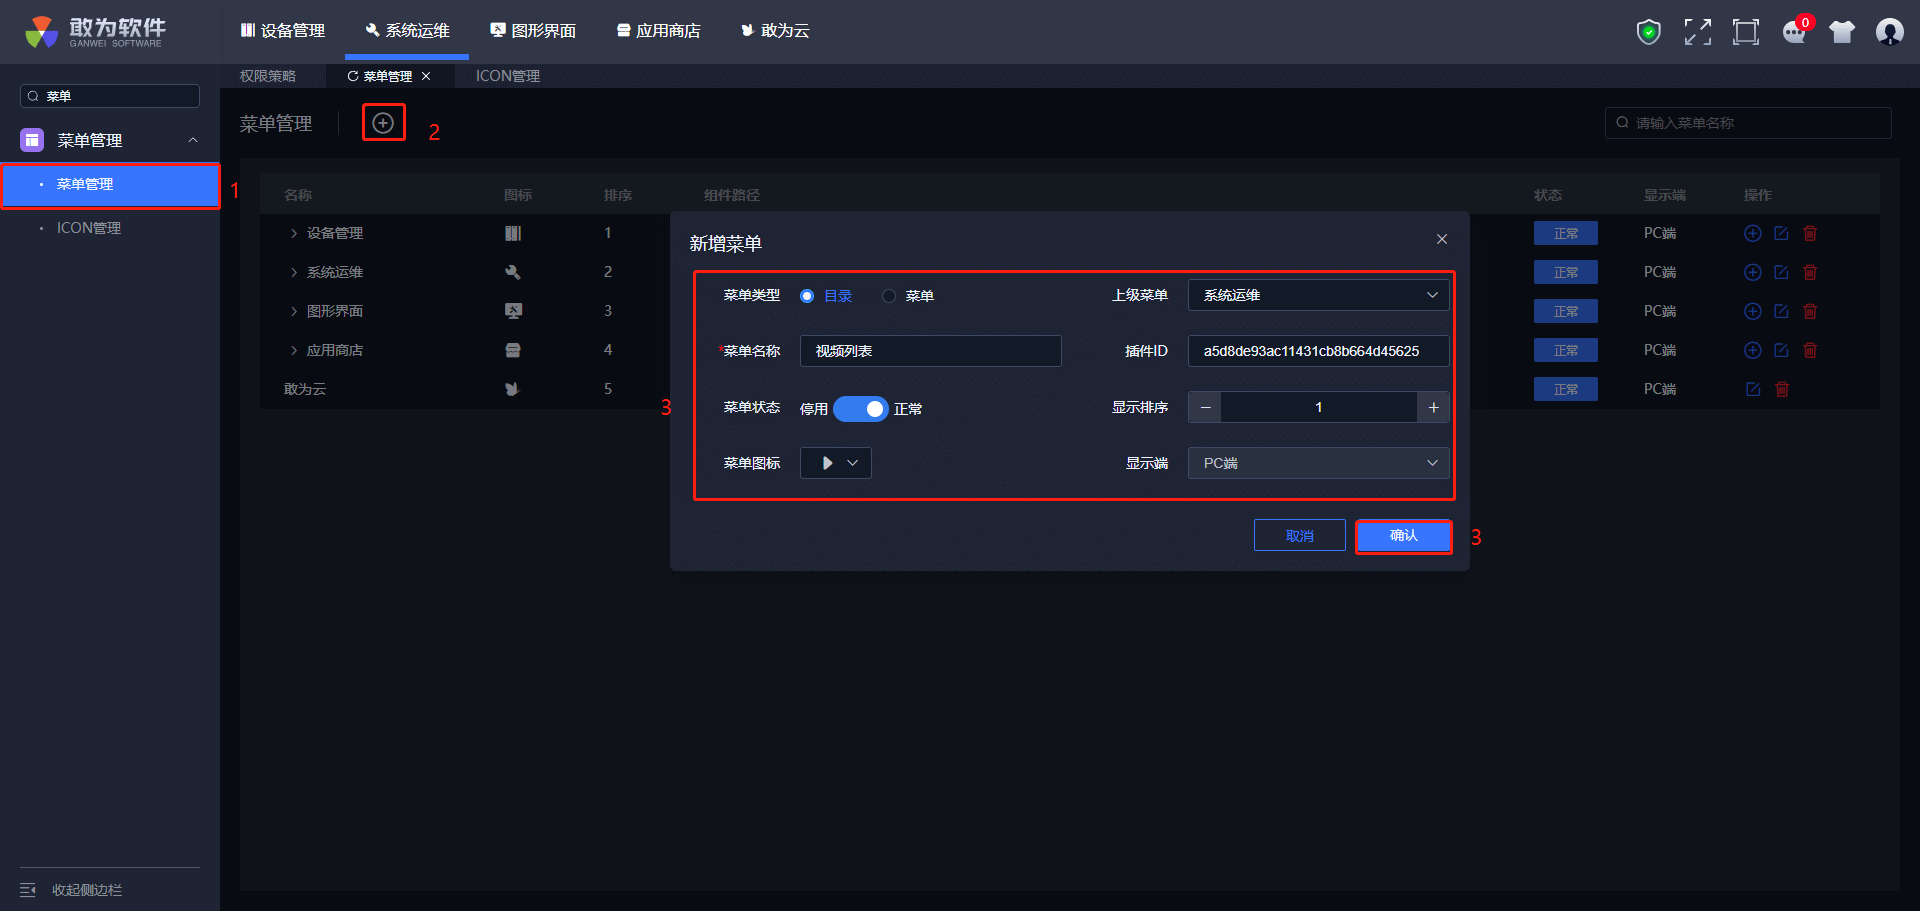Click the 取消 button

(x=1299, y=536)
